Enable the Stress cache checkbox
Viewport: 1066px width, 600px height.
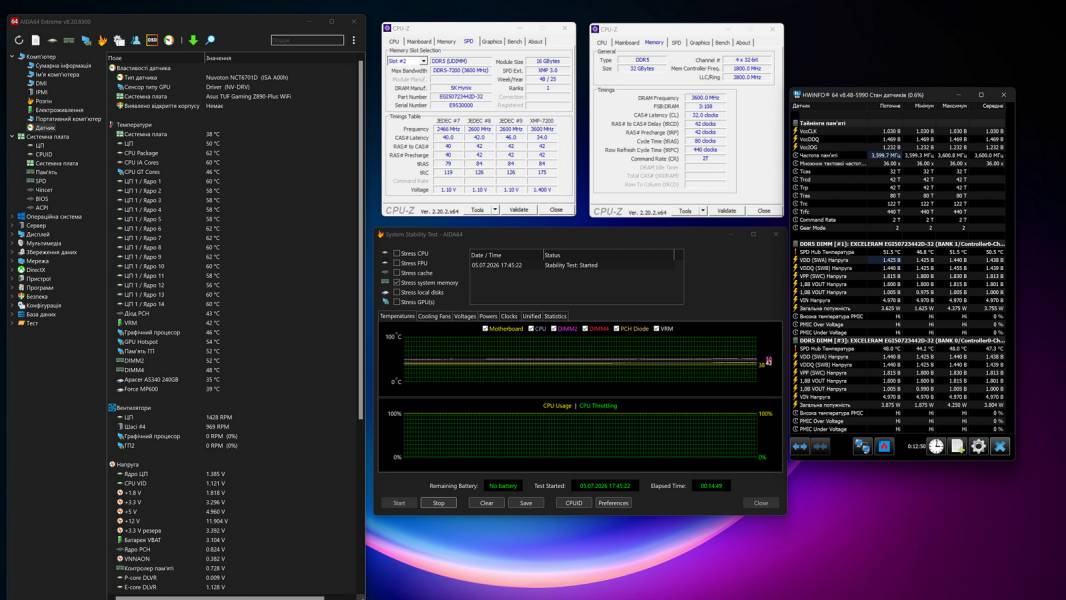(396, 272)
